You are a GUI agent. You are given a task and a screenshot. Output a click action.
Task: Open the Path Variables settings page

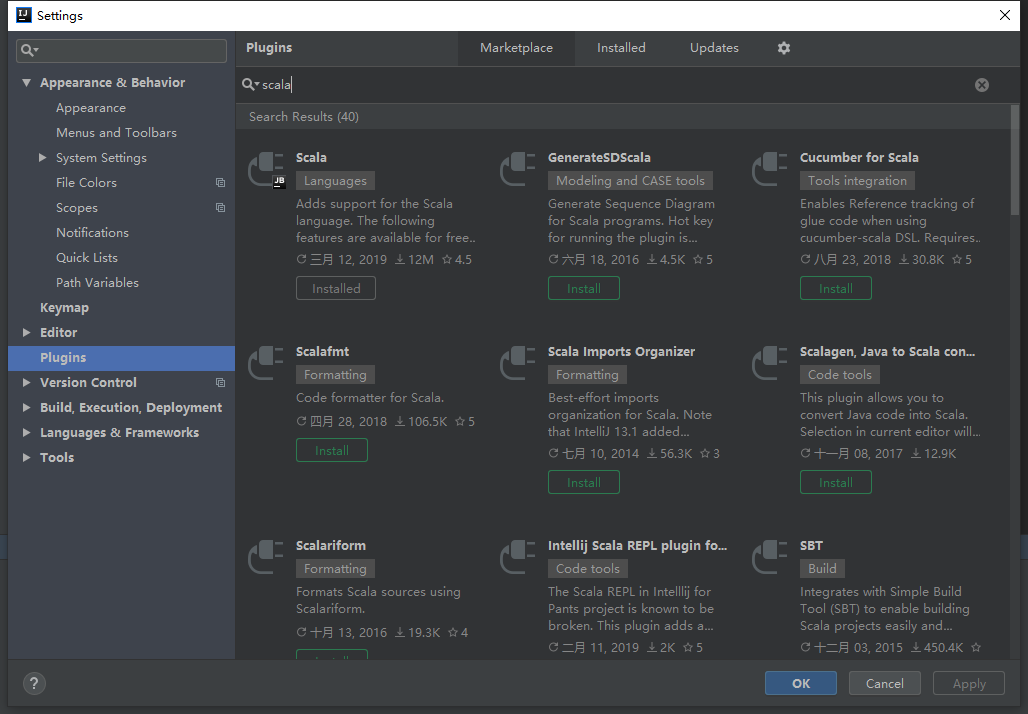pyautogui.click(x=97, y=283)
